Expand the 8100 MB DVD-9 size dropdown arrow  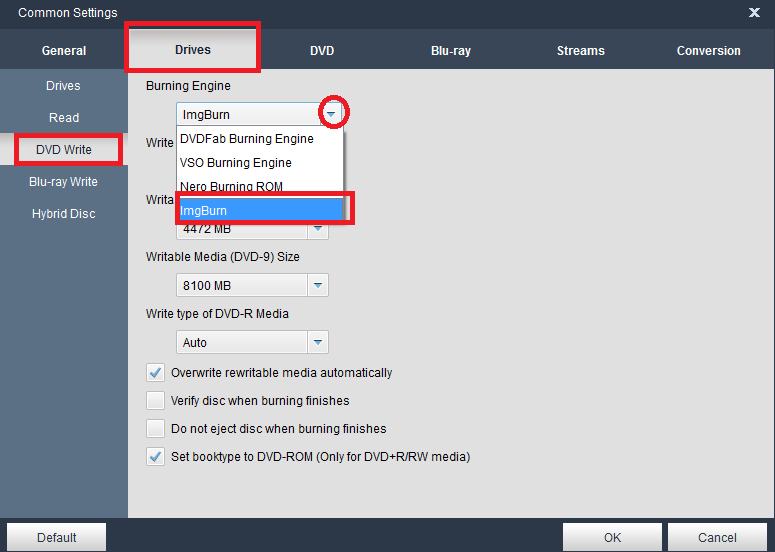tap(318, 285)
